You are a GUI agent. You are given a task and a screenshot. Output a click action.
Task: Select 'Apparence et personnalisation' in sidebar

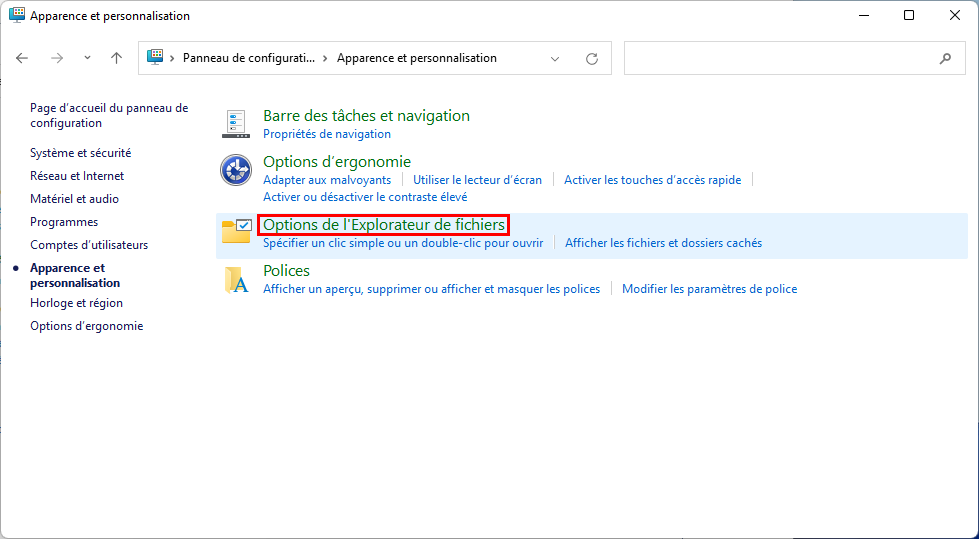75,275
